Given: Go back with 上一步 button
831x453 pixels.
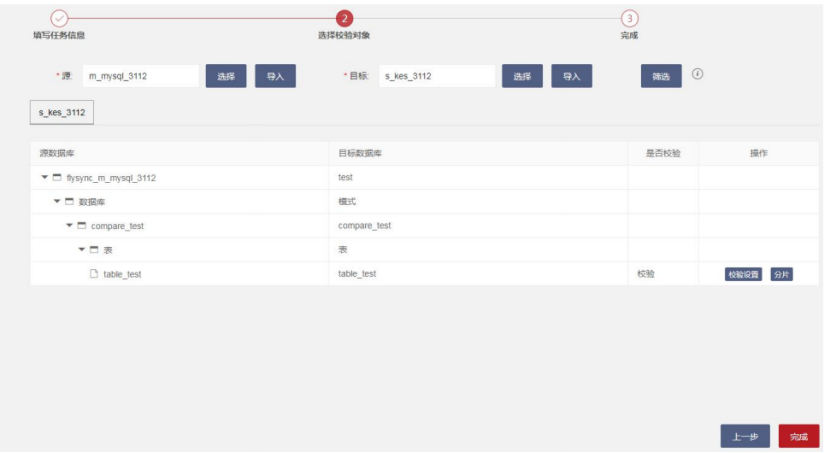Looking at the screenshot, I should 745,437.
